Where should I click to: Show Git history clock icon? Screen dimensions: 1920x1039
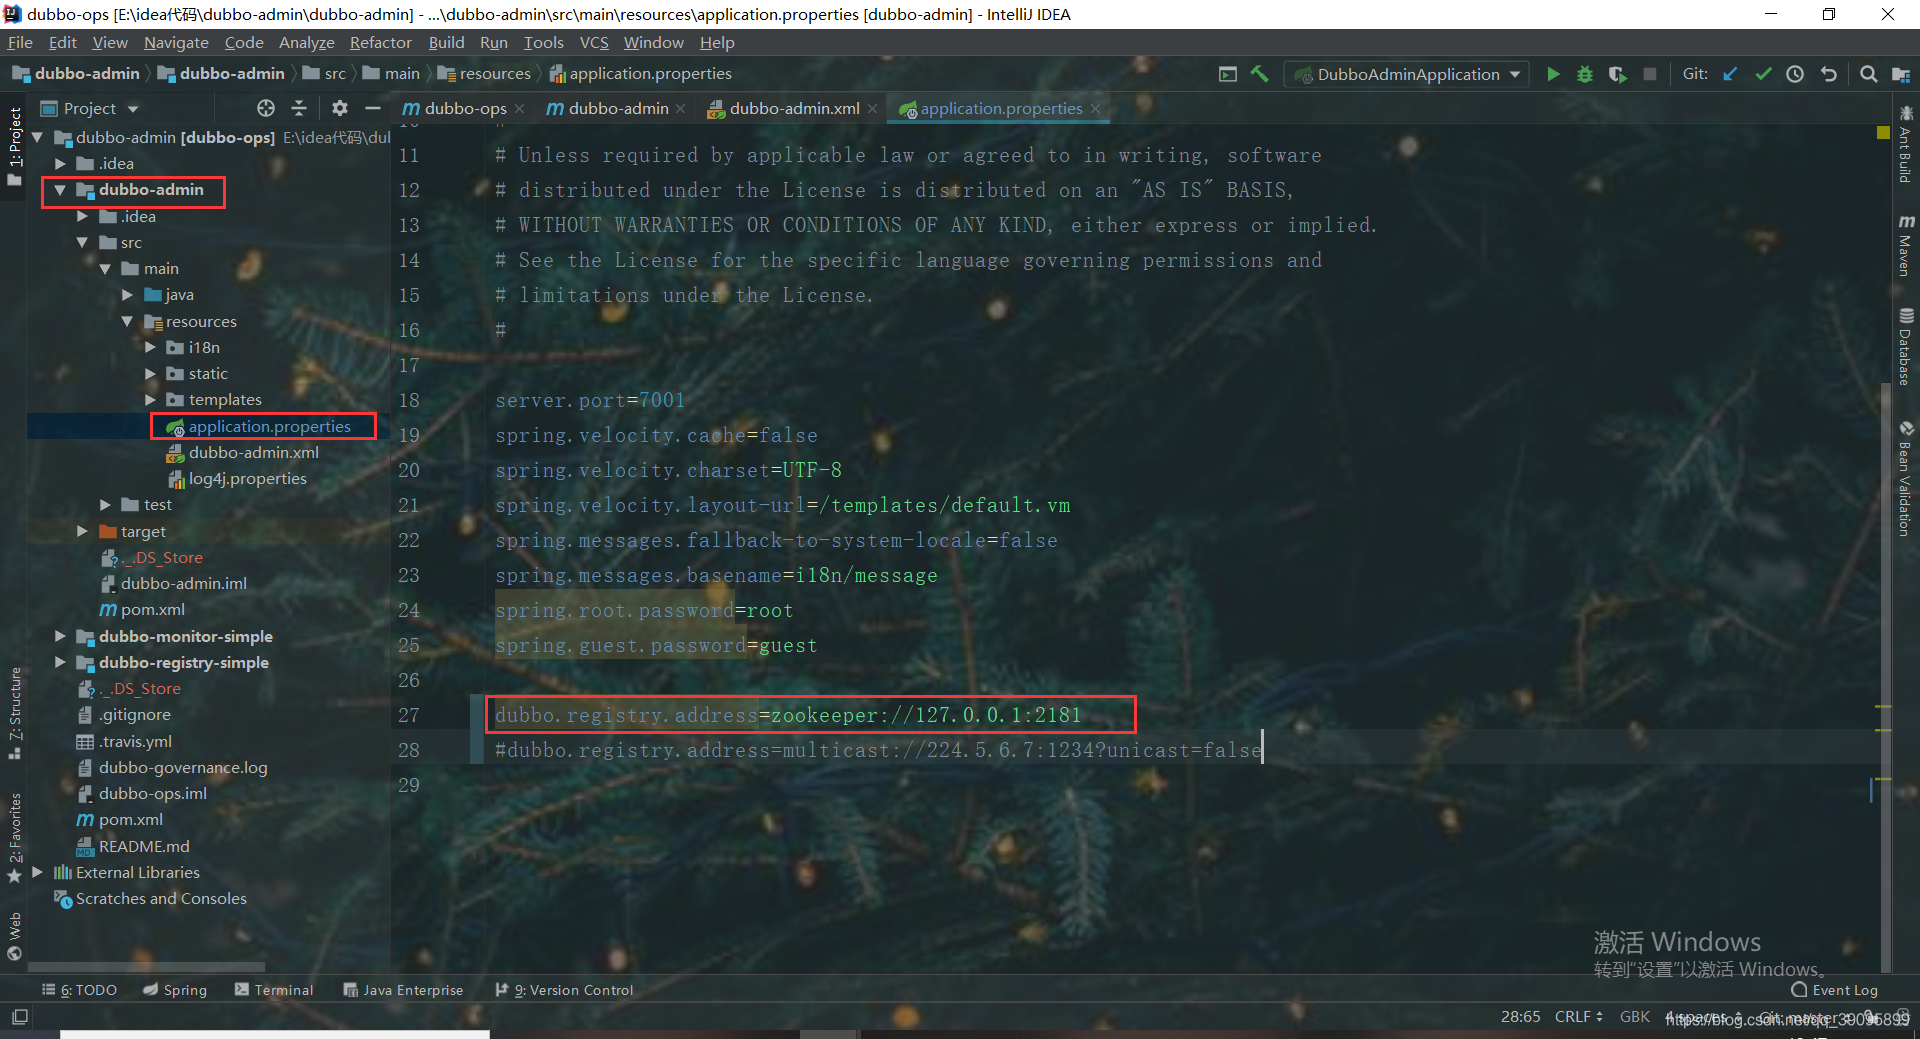1795,74
